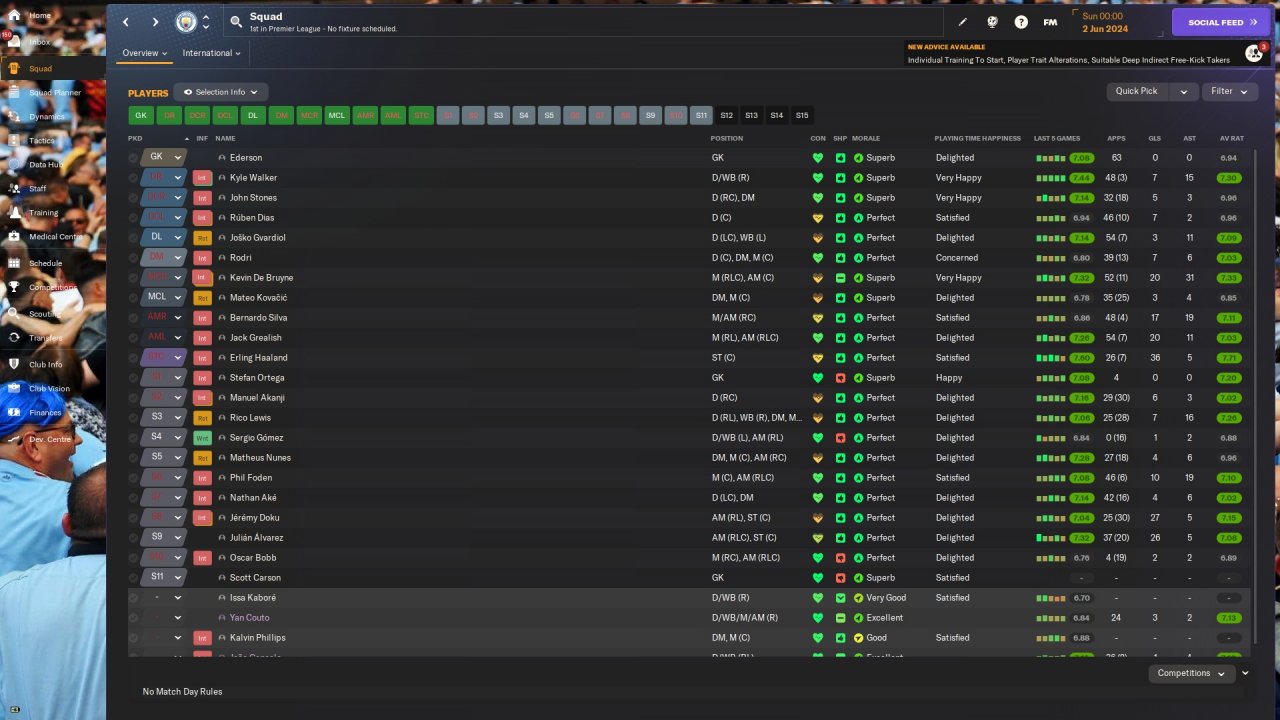Go forward with the right arrow
The width and height of the screenshot is (1280, 720).
point(155,22)
